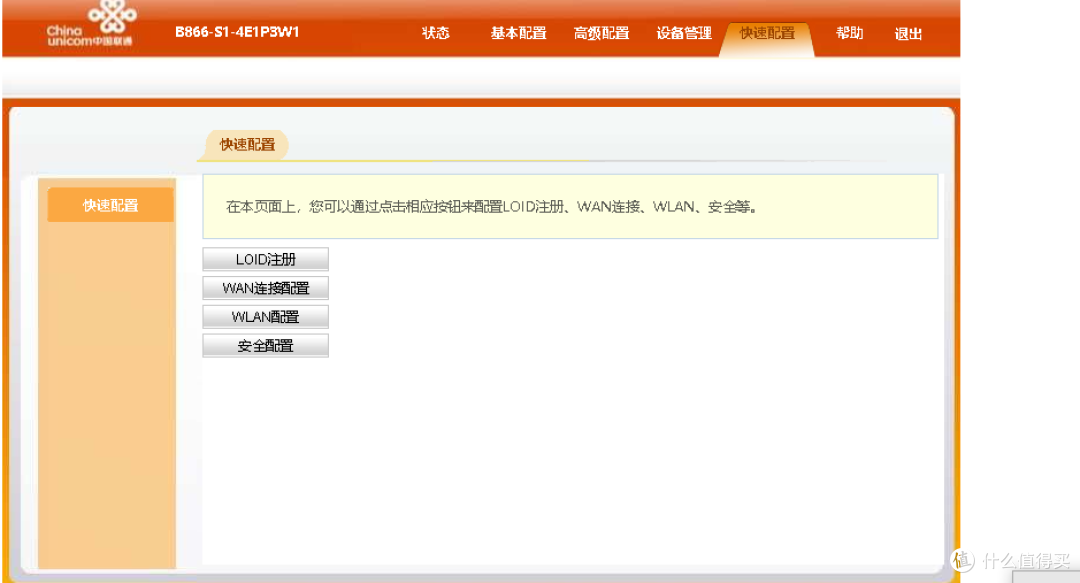The height and width of the screenshot is (583, 1080).
Task: Click the LOID注册 button
Action: [265, 259]
